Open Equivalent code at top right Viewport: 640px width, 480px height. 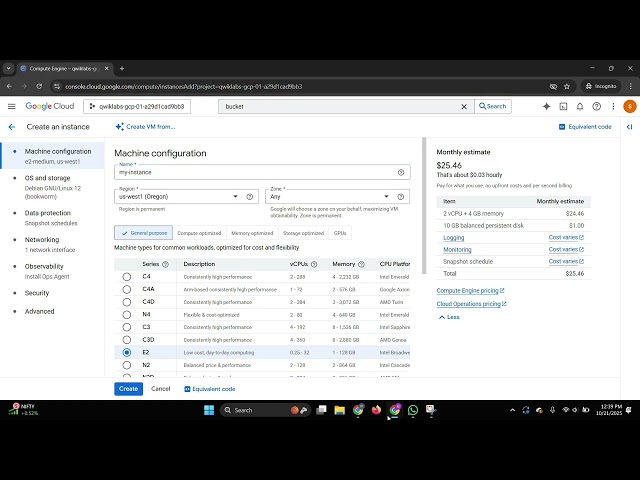[x=585, y=127]
